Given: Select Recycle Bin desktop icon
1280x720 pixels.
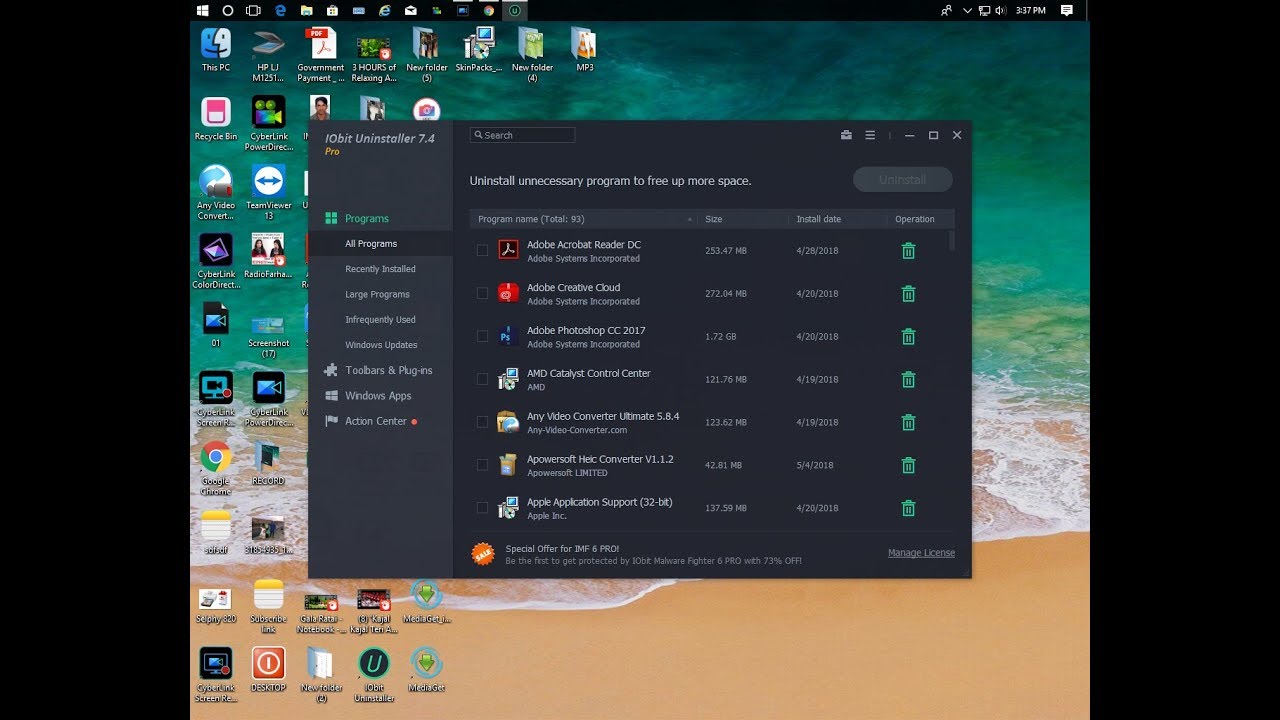Looking at the screenshot, I should pyautogui.click(x=216, y=119).
